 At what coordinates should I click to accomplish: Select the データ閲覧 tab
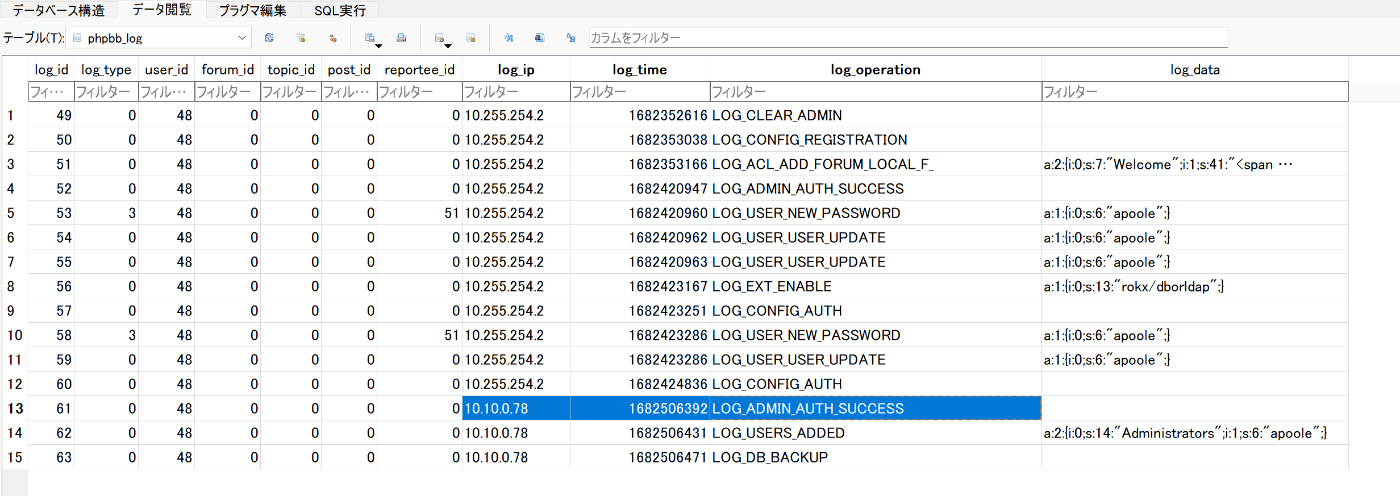162,10
